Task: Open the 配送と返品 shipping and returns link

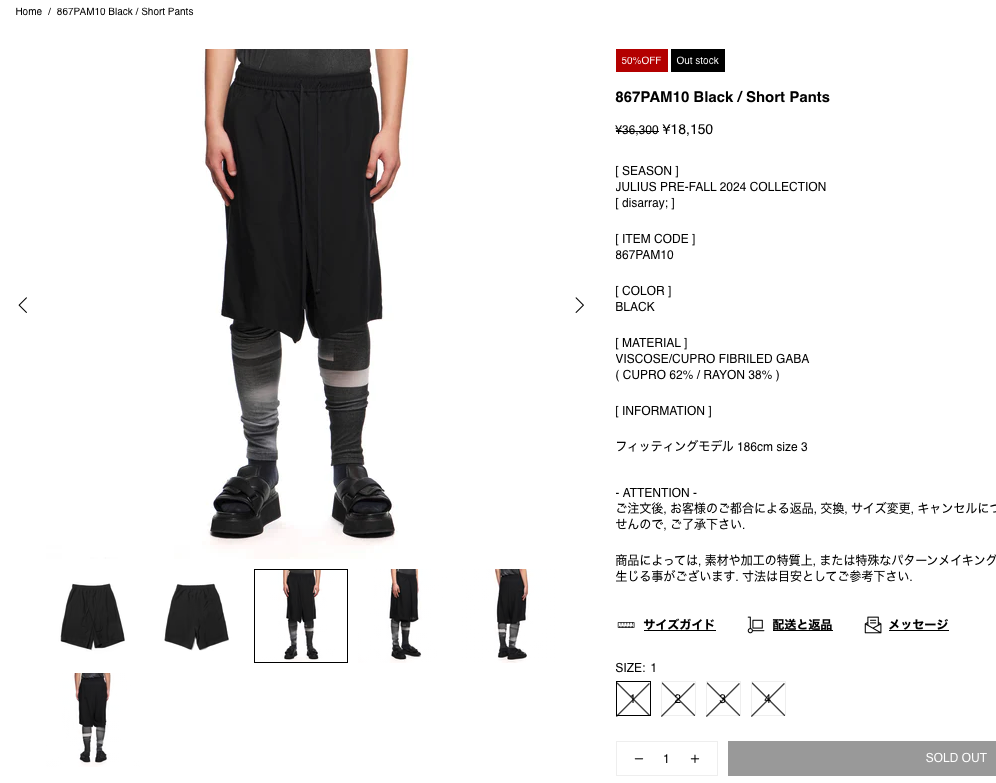Action: (802, 625)
